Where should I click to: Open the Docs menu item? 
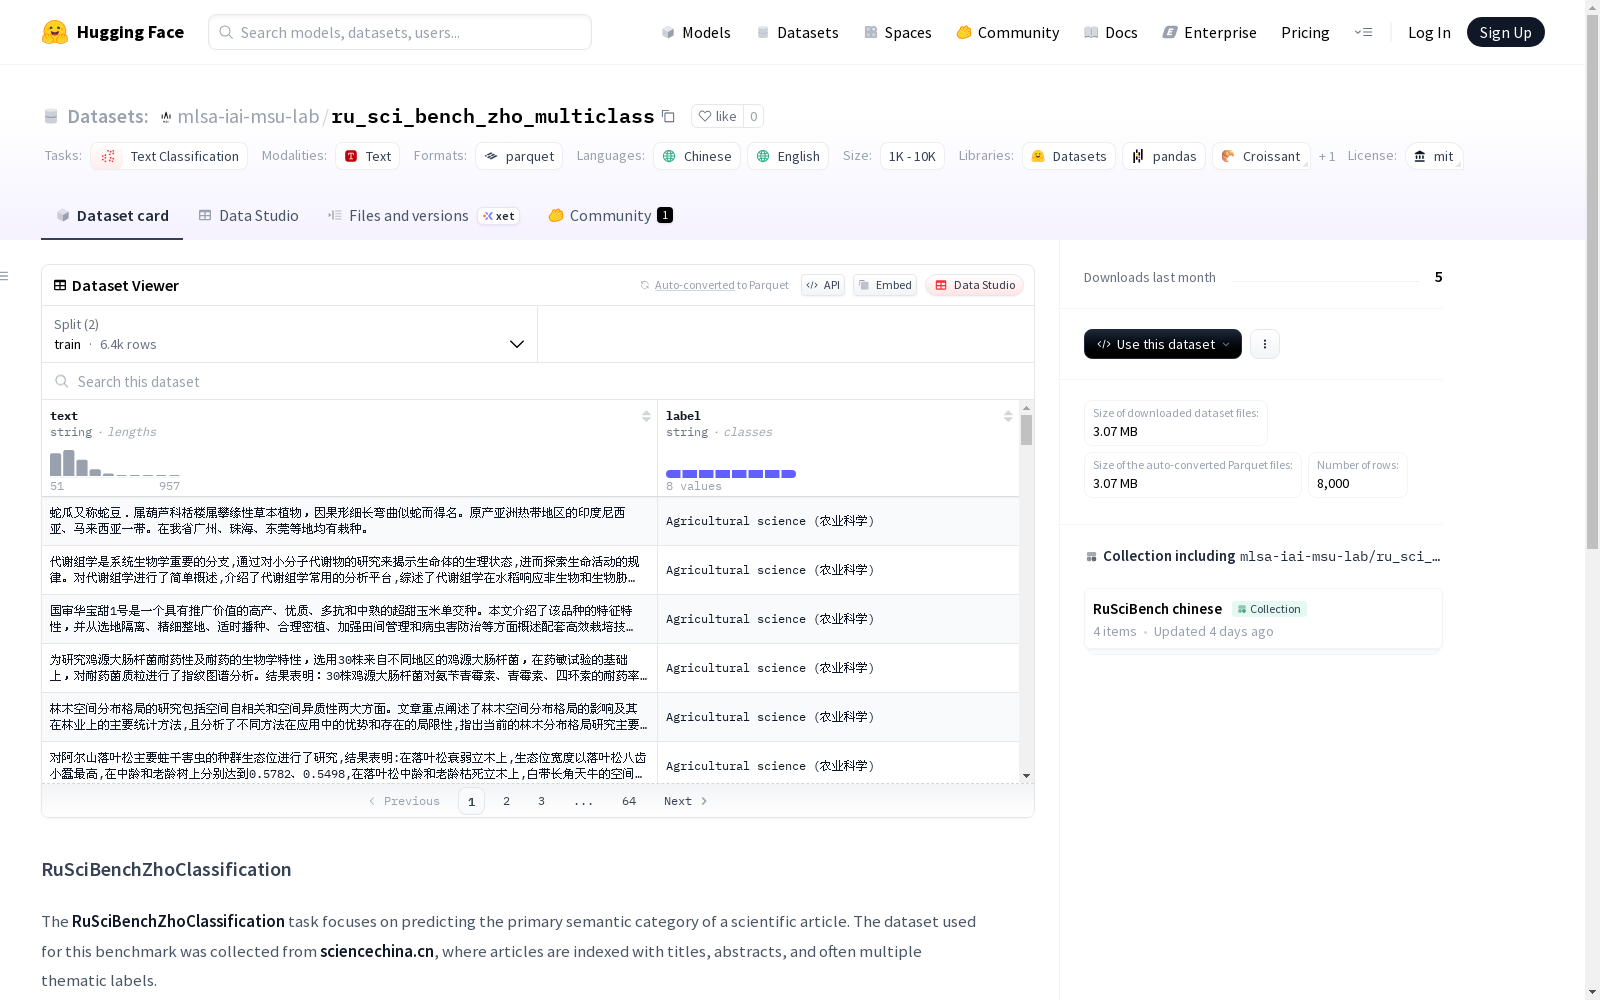[x=1111, y=32]
